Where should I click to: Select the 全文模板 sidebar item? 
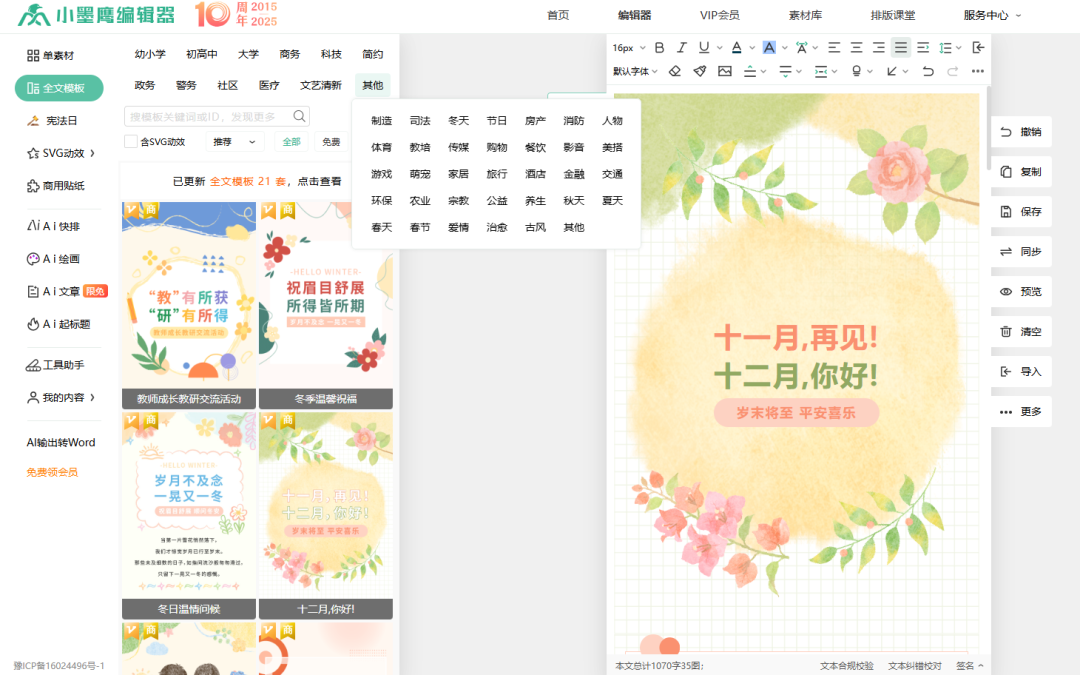[58, 88]
